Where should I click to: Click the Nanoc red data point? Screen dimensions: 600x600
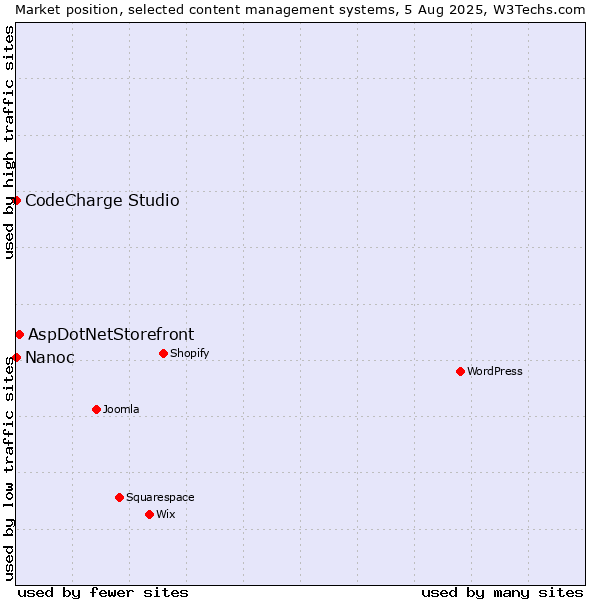[16, 358]
